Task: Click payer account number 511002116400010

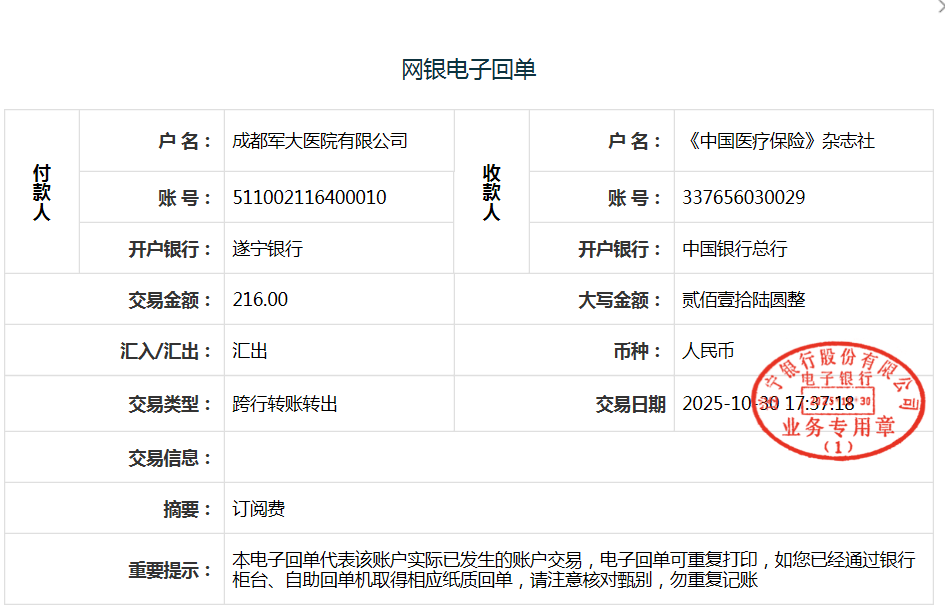Action: (309, 197)
